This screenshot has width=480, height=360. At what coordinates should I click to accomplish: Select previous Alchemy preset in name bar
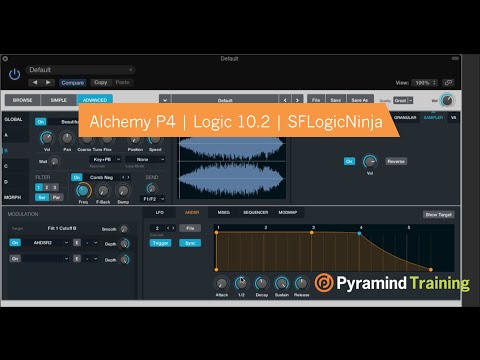pos(285,100)
